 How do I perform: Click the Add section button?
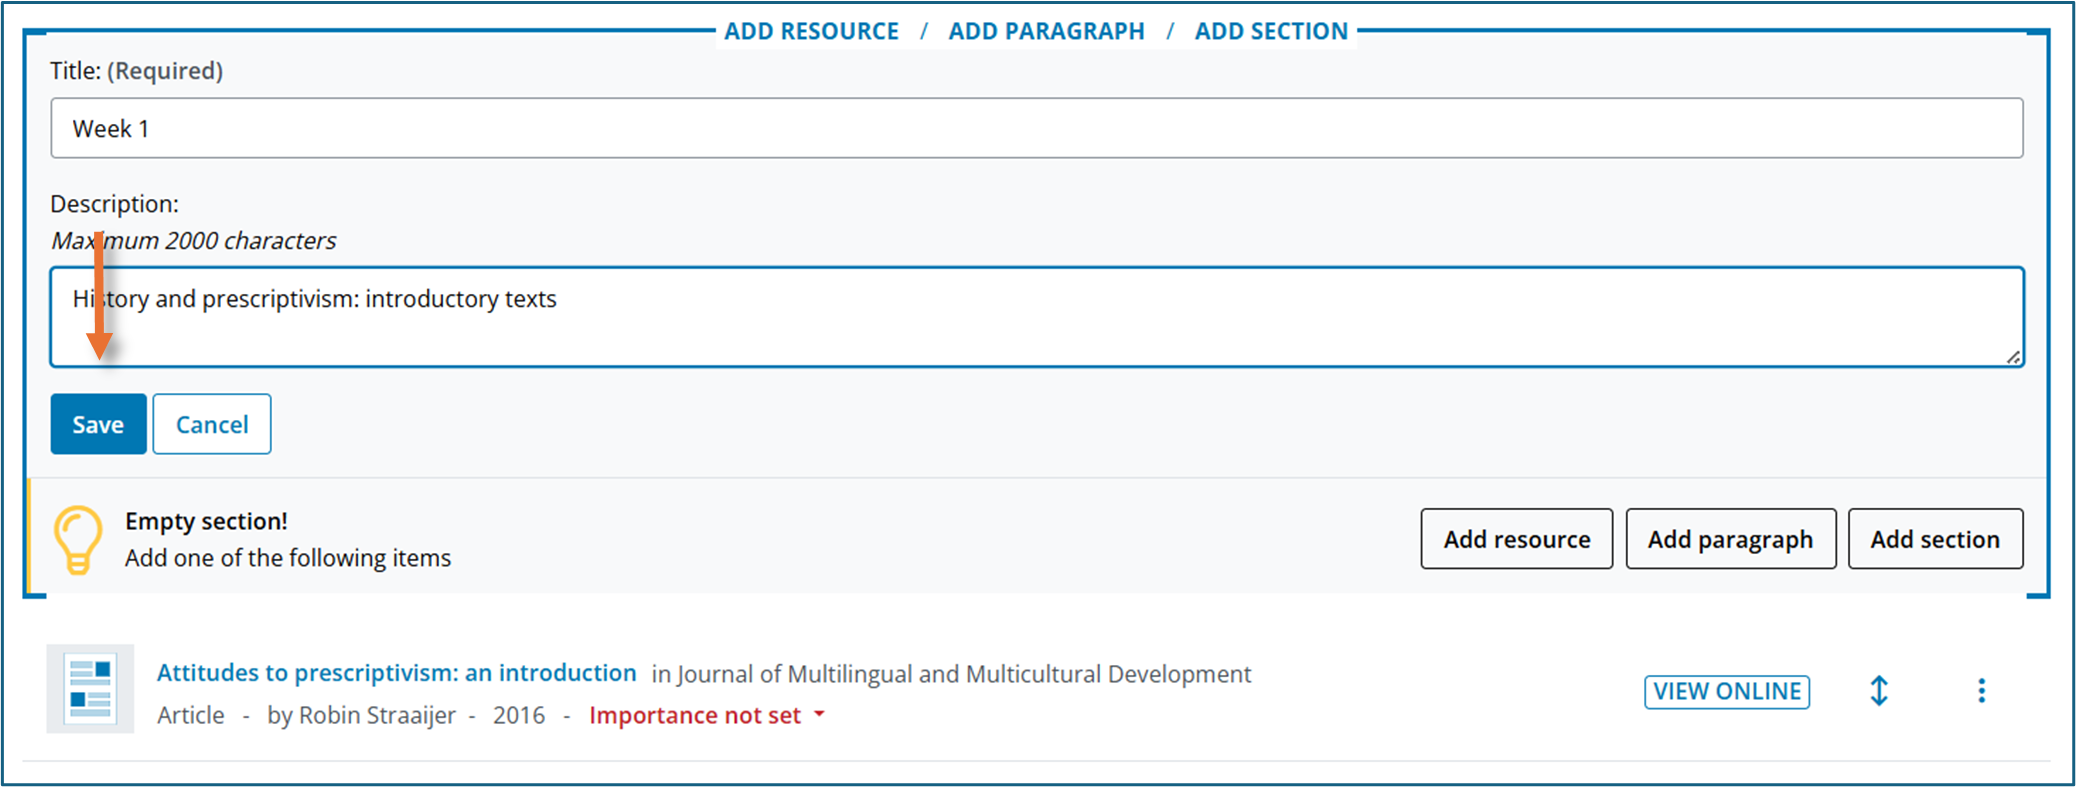(1935, 539)
